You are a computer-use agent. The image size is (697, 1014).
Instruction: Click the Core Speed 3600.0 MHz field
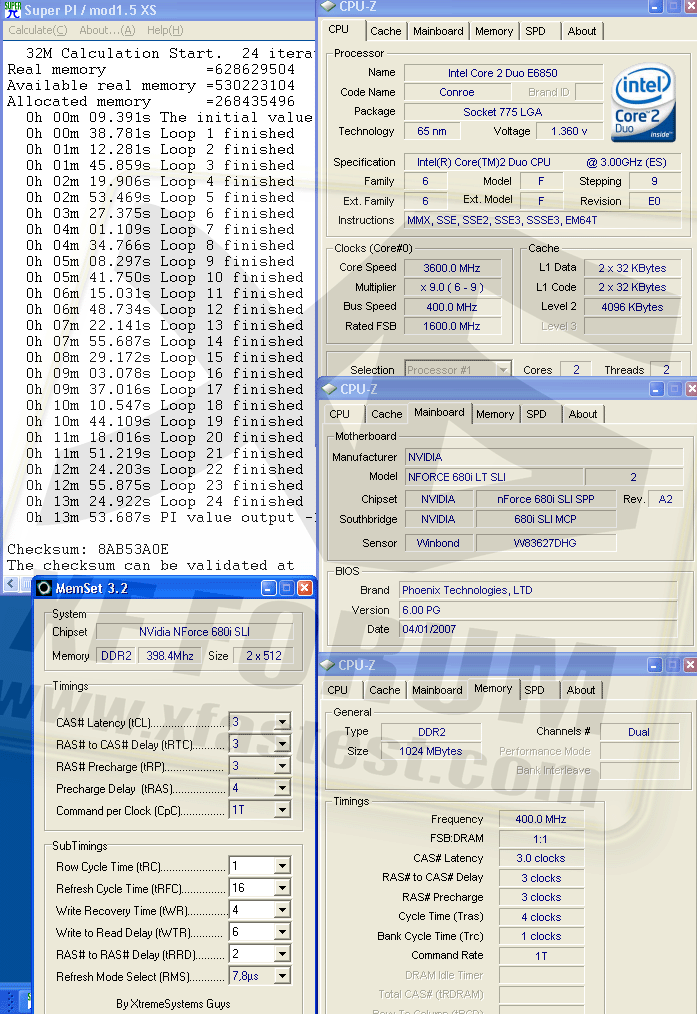coord(452,268)
